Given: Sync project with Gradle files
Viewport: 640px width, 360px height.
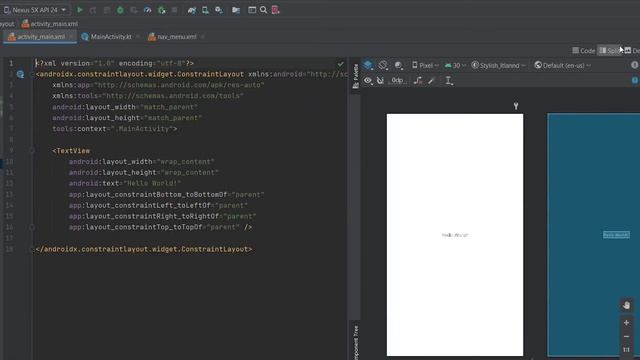Looking at the screenshot, I should (x=192, y=10).
